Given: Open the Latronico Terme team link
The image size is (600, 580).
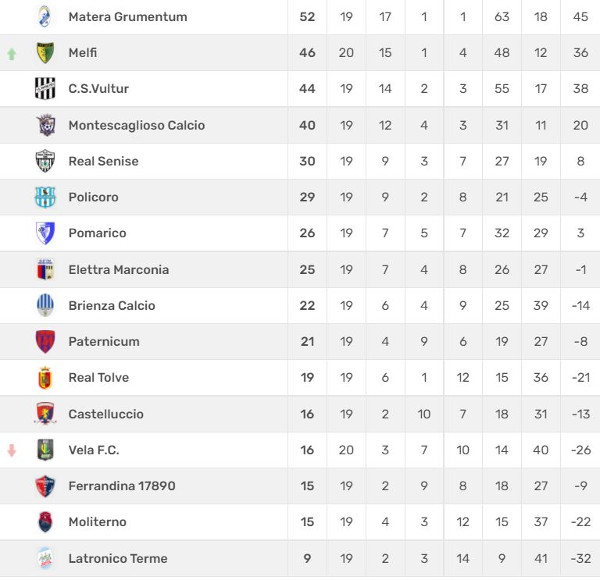Looking at the screenshot, I should coord(118,559).
